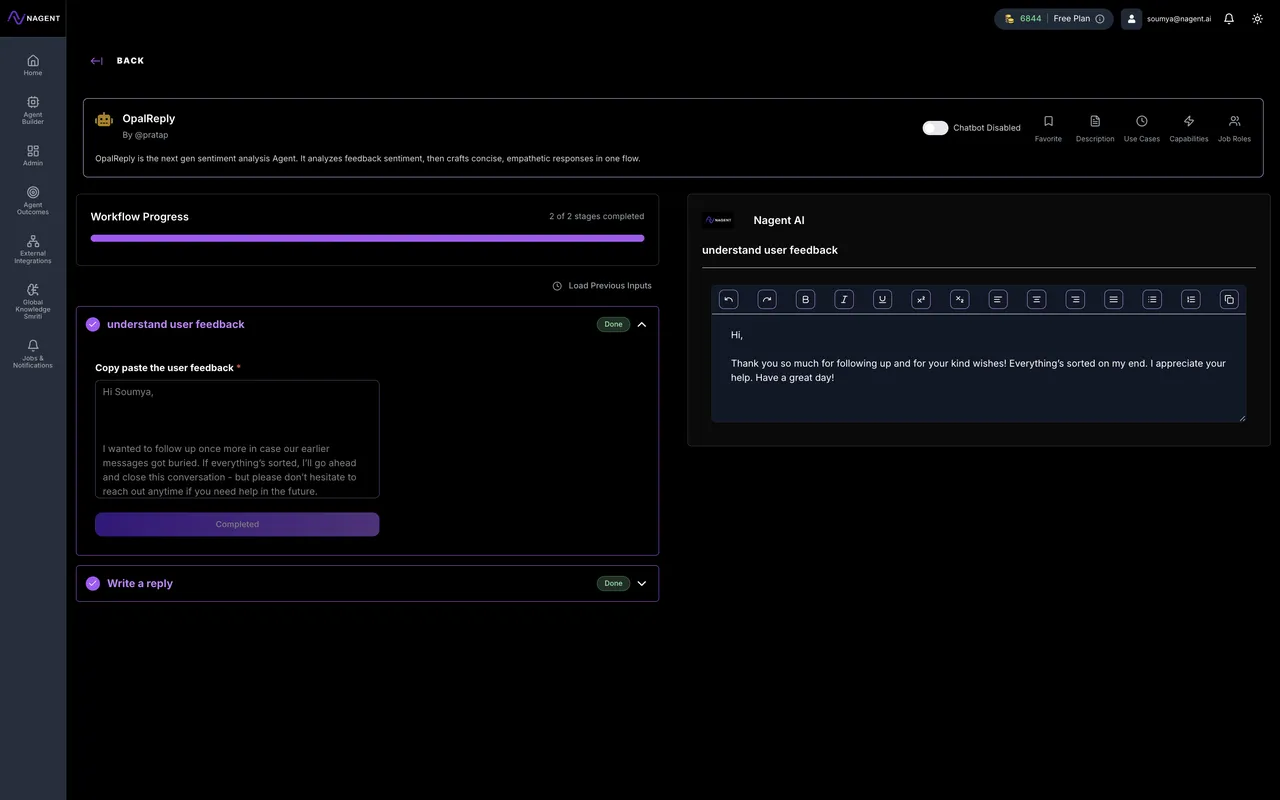This screenshot has width=1280, height=800.
Task: Apply italic formatting in the reply editor
Action: point(844,299)
